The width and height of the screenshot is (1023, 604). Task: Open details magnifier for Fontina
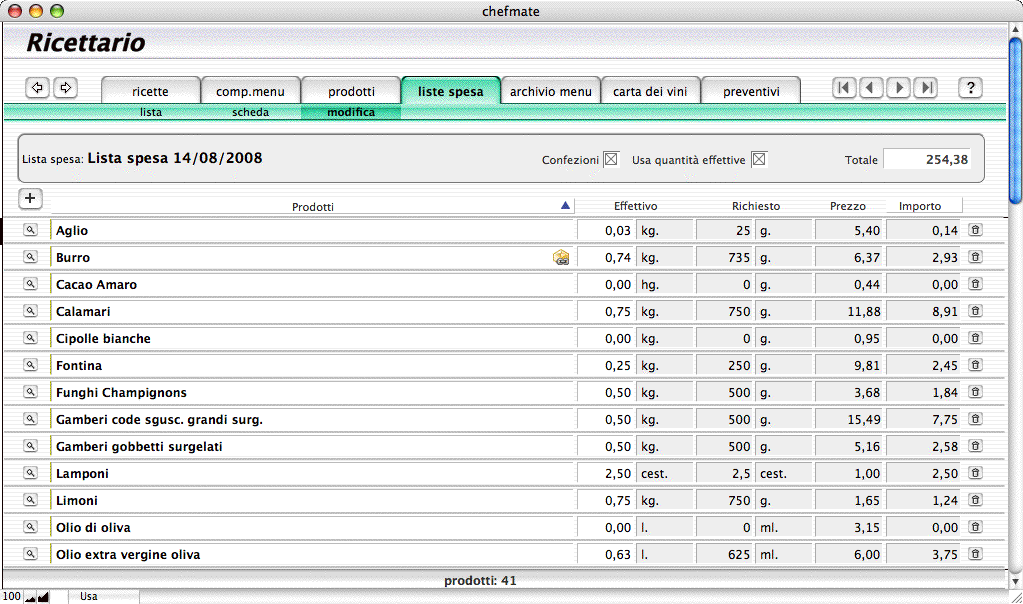pyautogui.click(x=30, y=365)
